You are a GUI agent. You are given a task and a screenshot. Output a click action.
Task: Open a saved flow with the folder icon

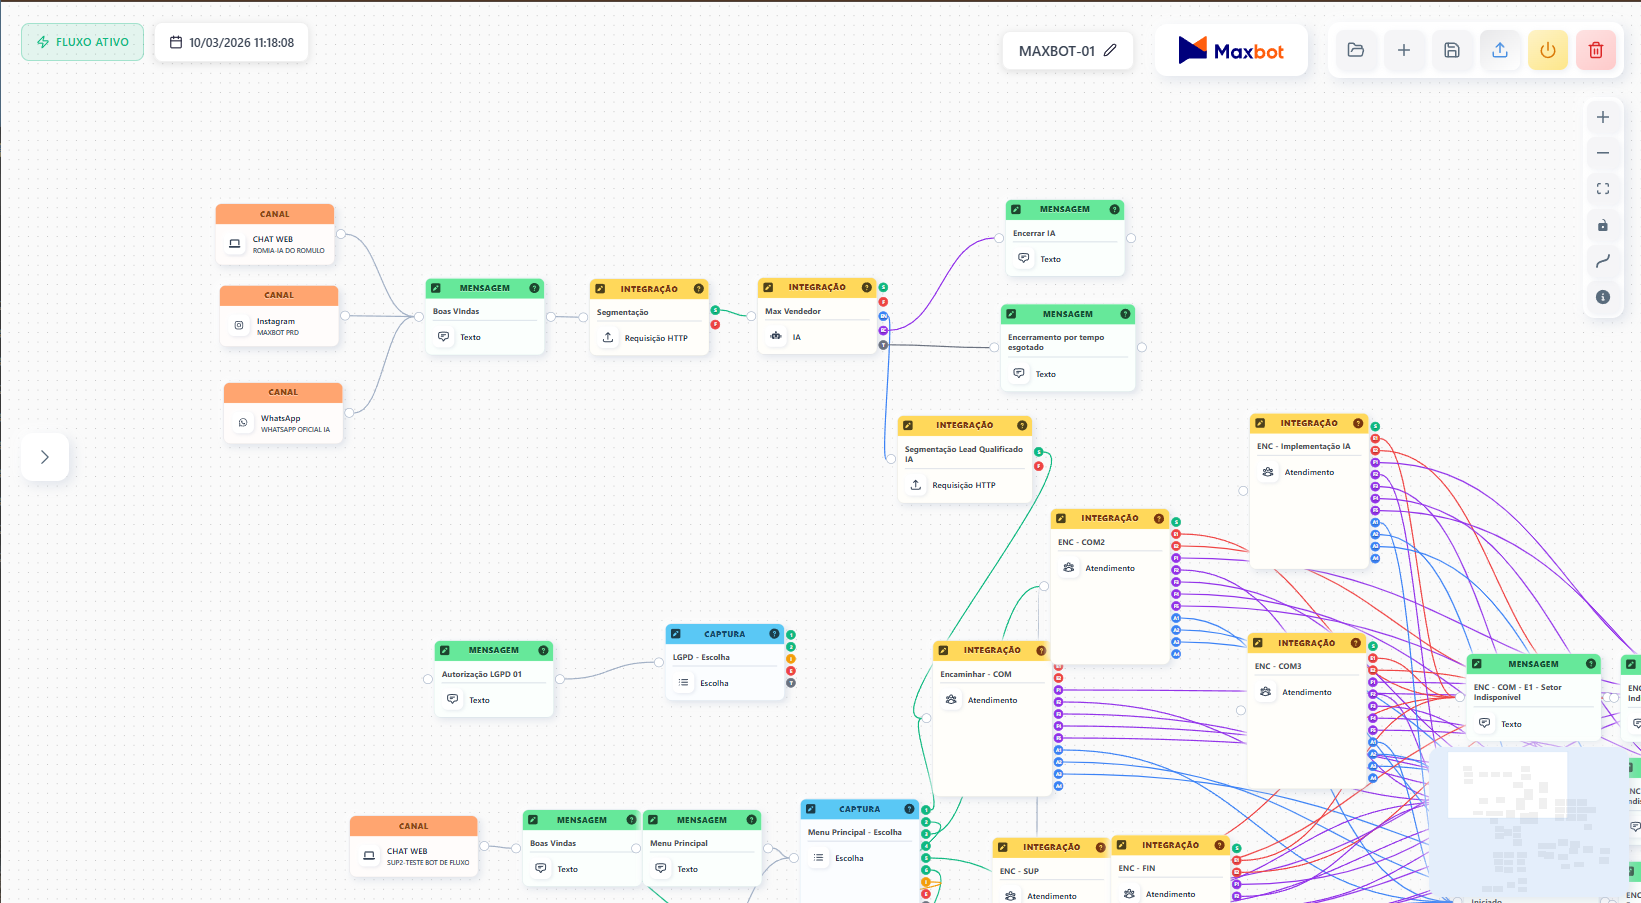pyautogui.click(x=1356, y=50)
